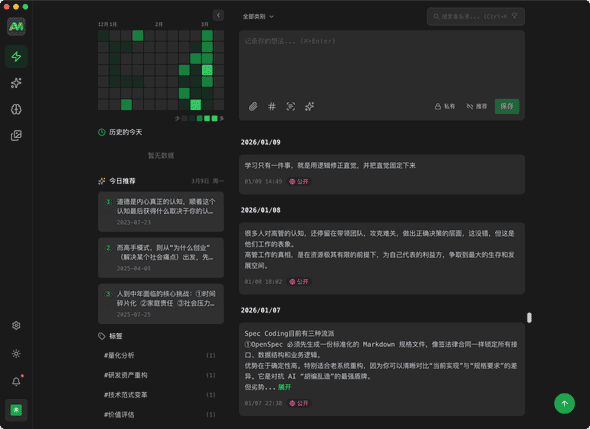The width and height of the screenshot is (590, 429).
Task: Click the green 保存 save button
Action: (507, 106)
